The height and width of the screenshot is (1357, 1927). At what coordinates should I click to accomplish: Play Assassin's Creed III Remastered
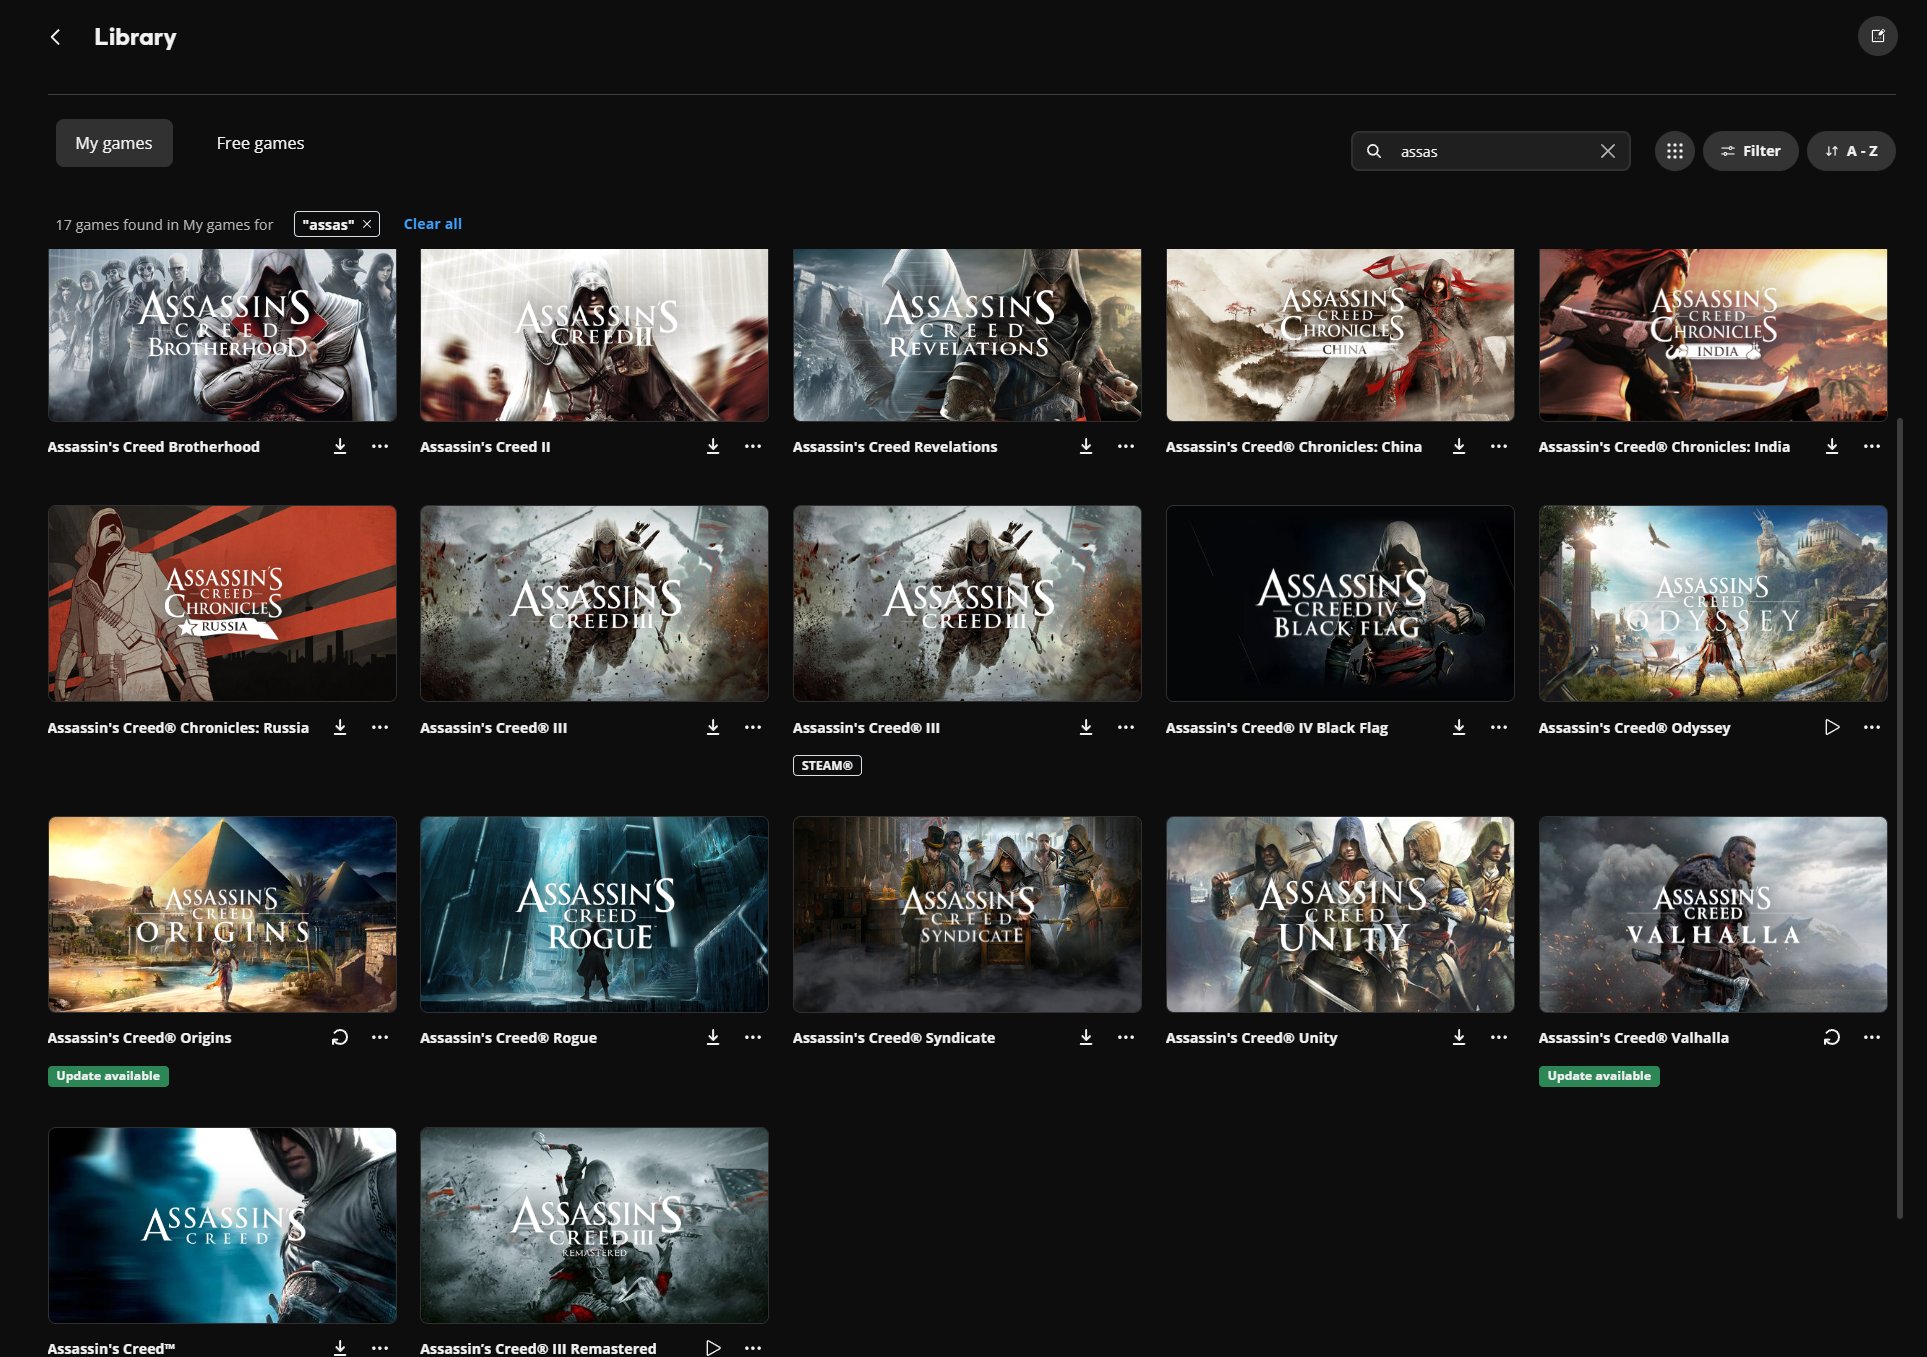tap(713, 1348)
